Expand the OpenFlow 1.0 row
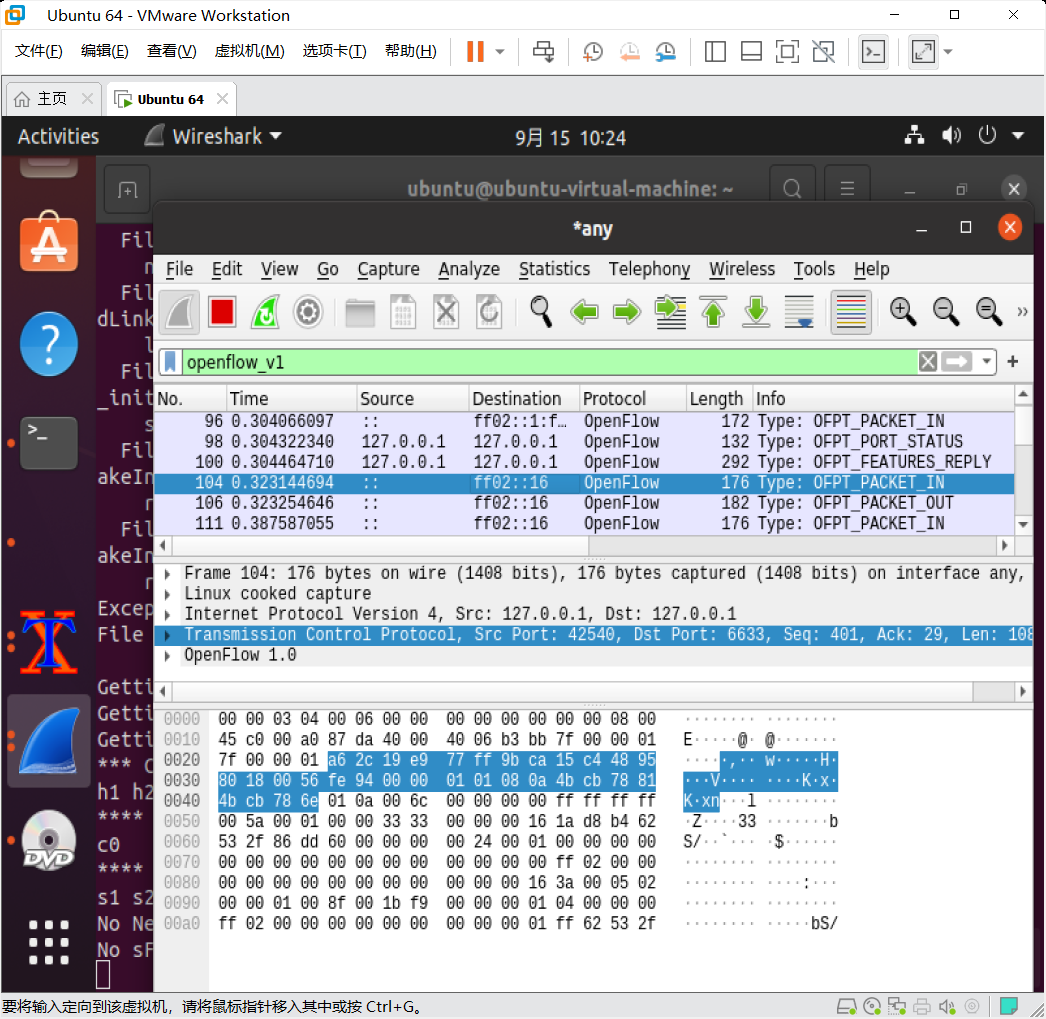Image resolution: width=1046 pixels, height=1019 pixels. coord(167,656)
